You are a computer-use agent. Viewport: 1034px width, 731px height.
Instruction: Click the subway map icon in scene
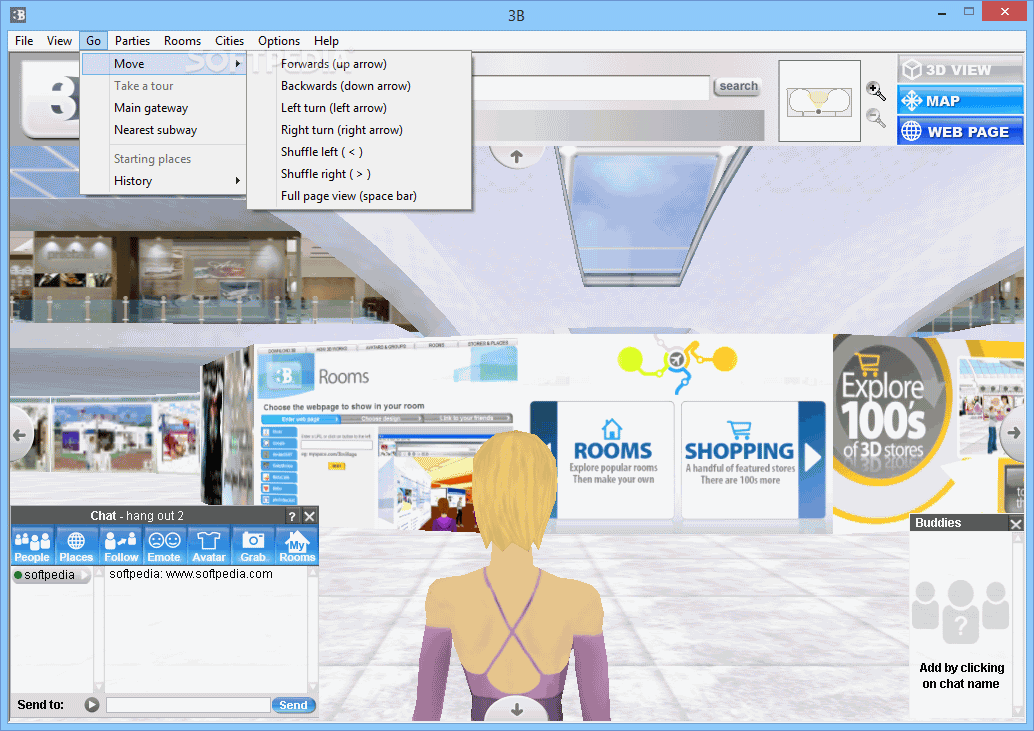point(677,363)
